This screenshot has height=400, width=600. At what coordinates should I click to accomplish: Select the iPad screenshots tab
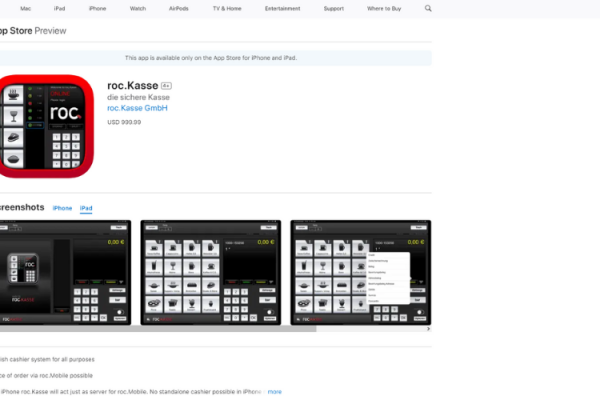(x=86, y=208)
